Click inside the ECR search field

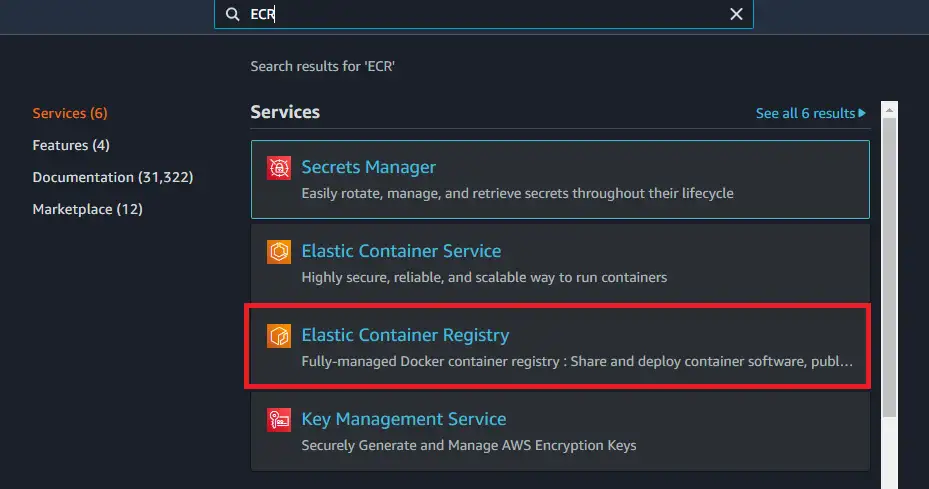480,14
